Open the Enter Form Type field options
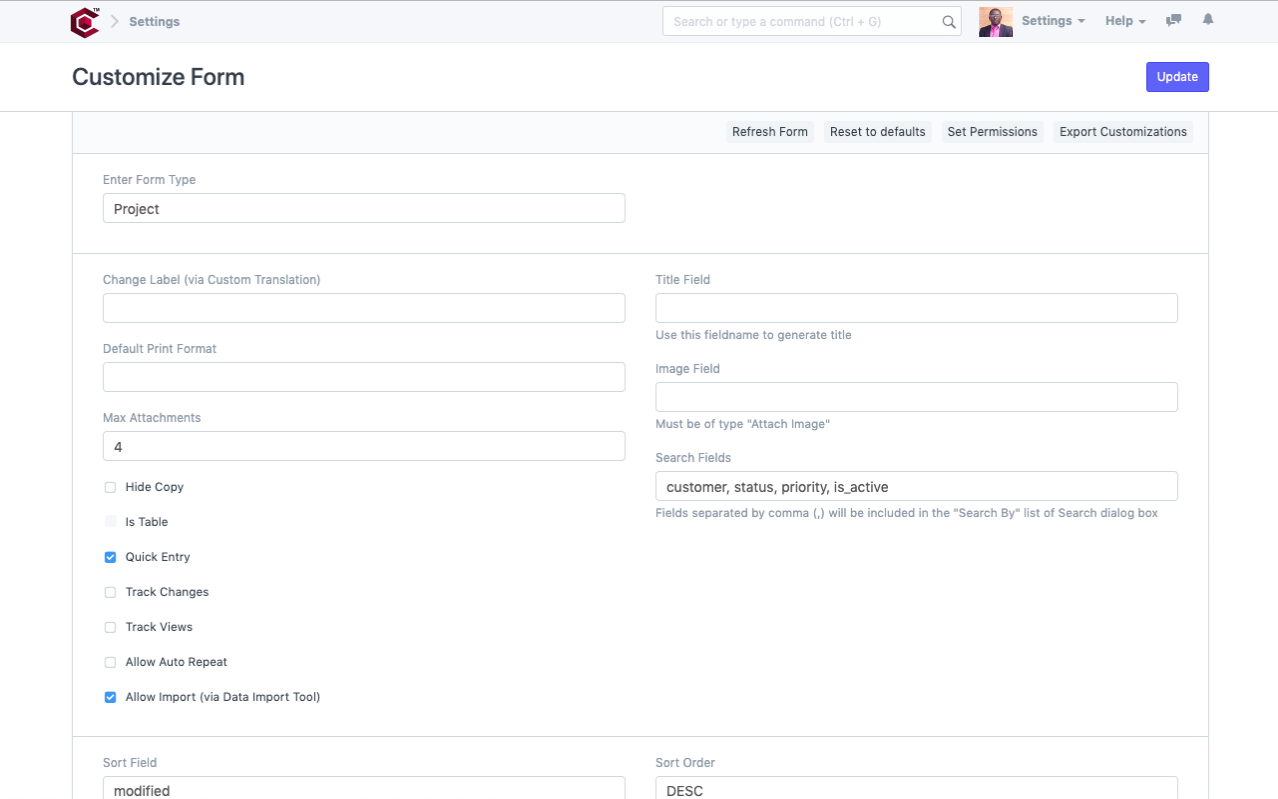This screenshot has height=799, width=1278. click(x=364, y=208)
